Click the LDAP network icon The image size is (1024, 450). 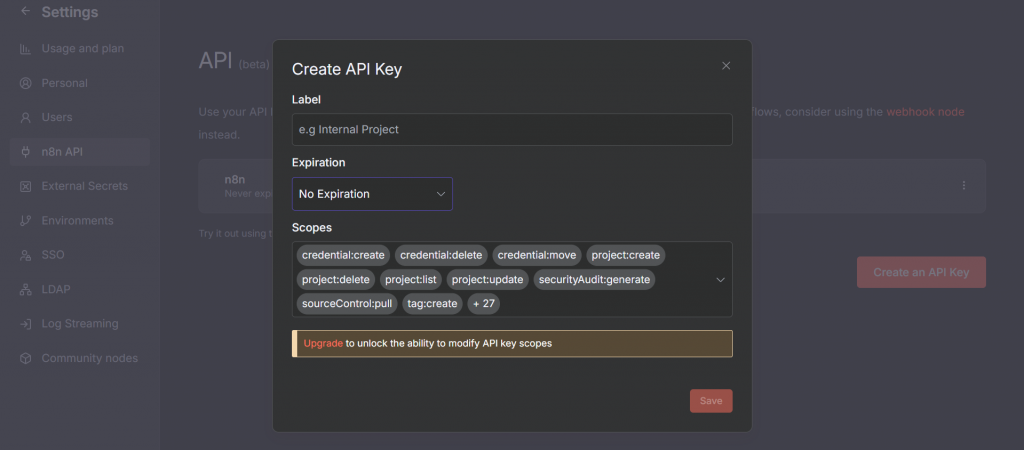click(25, 289)
